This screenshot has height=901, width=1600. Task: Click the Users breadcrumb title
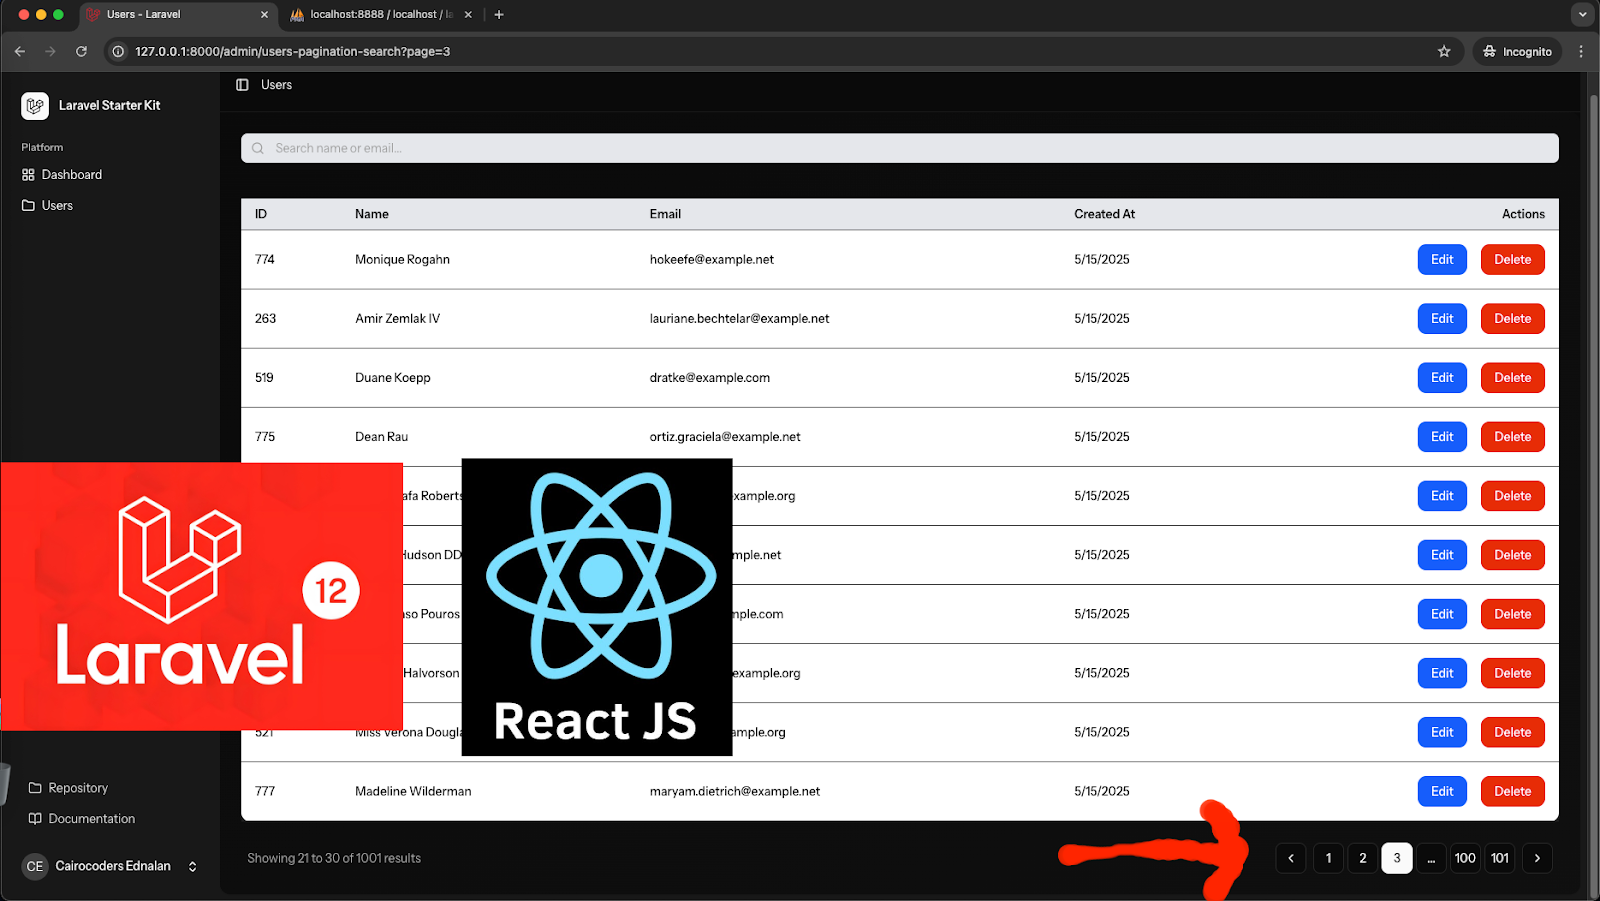point(276,85)
